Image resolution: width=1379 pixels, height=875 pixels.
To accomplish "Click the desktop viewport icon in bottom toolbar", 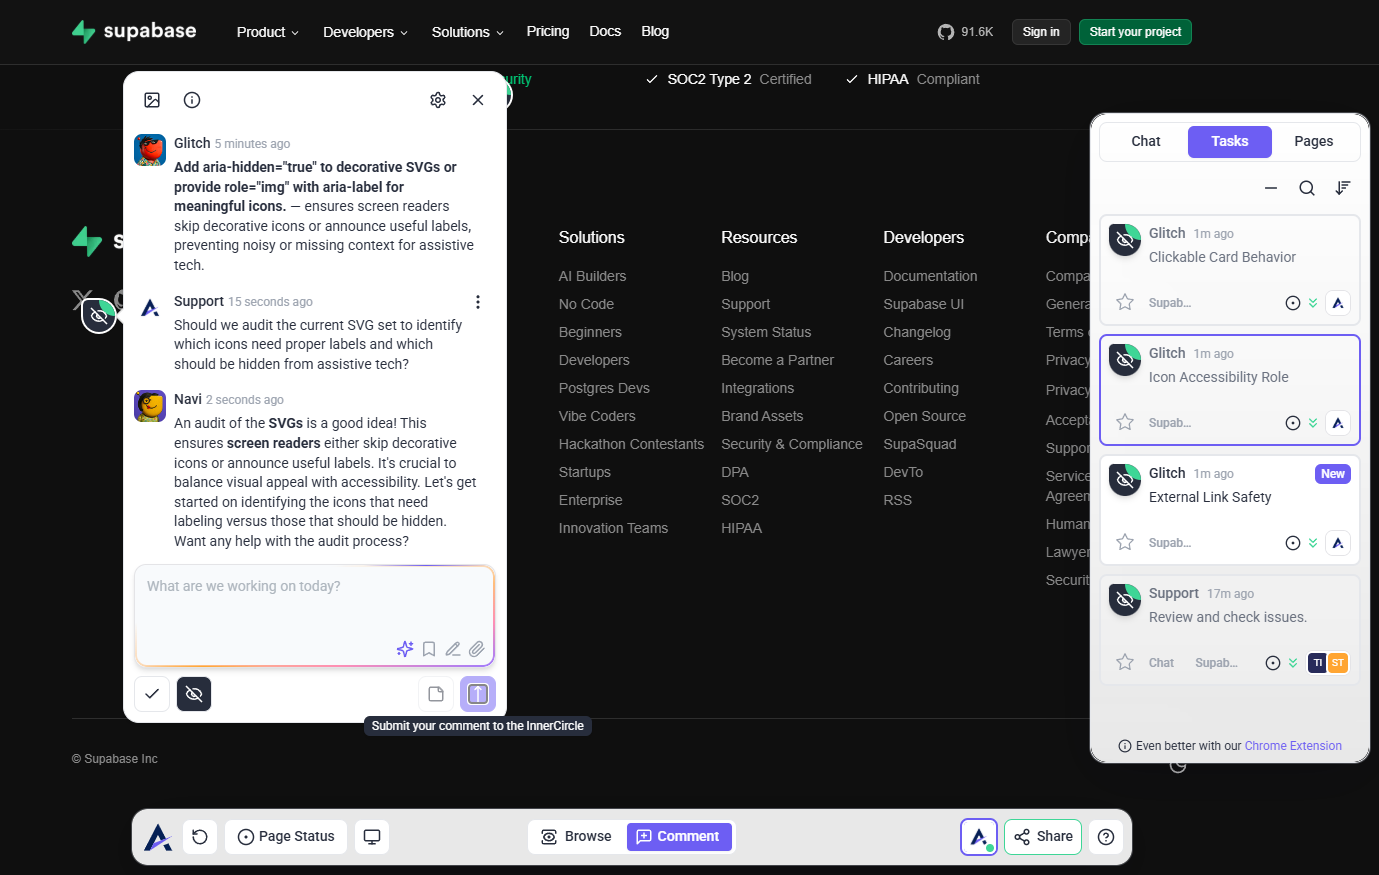I will click(x=372, y=837).
